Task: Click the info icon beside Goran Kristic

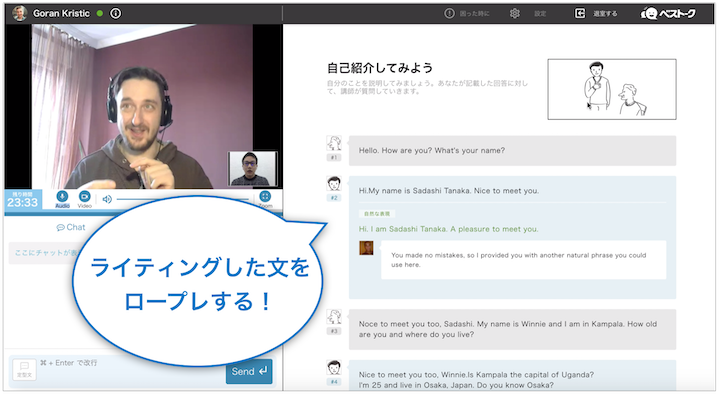Action: coord(116,13)
